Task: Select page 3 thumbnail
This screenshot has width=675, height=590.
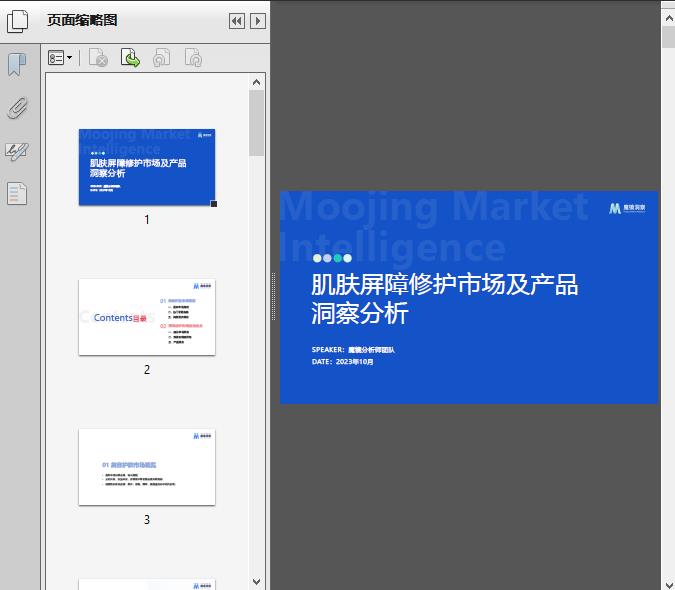Action: tap(147, 467)
